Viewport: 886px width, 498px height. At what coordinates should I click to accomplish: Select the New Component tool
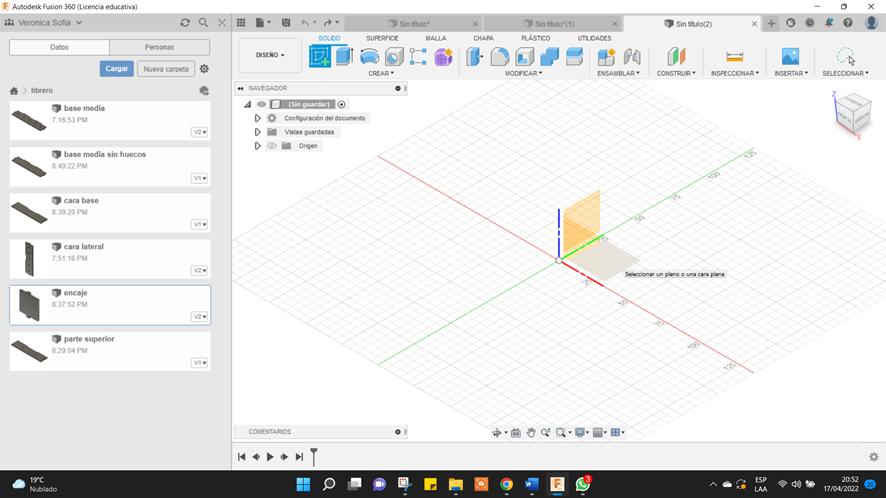(606, 57)
